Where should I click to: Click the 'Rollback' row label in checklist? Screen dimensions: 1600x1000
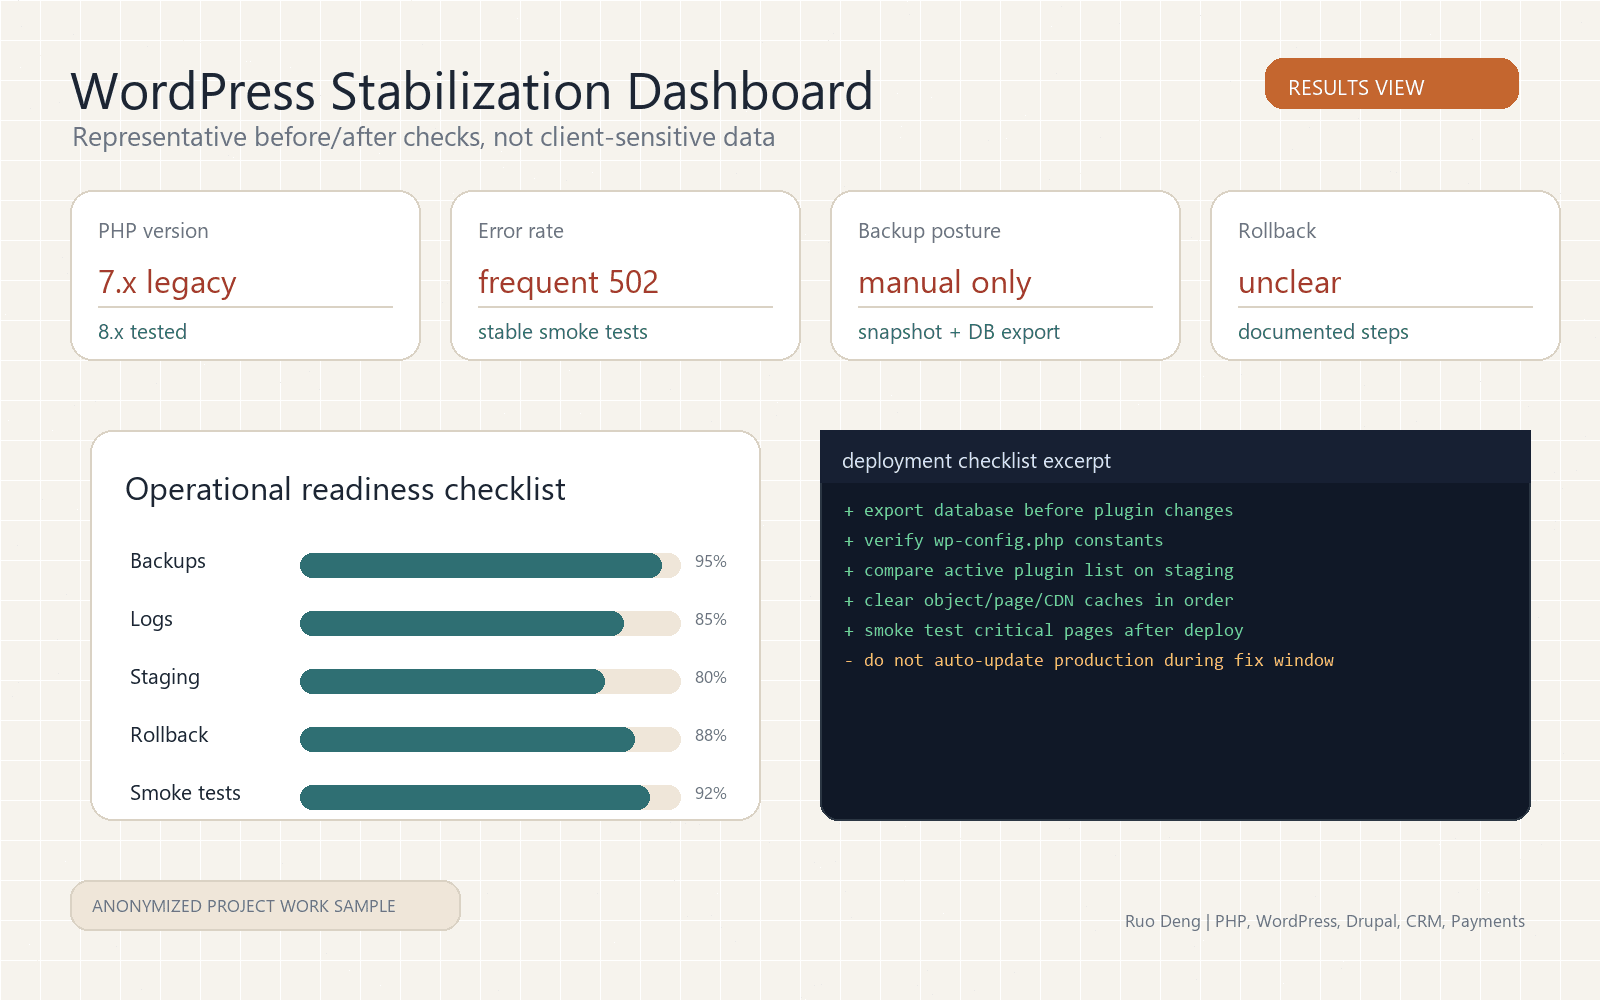click(169, 735)
